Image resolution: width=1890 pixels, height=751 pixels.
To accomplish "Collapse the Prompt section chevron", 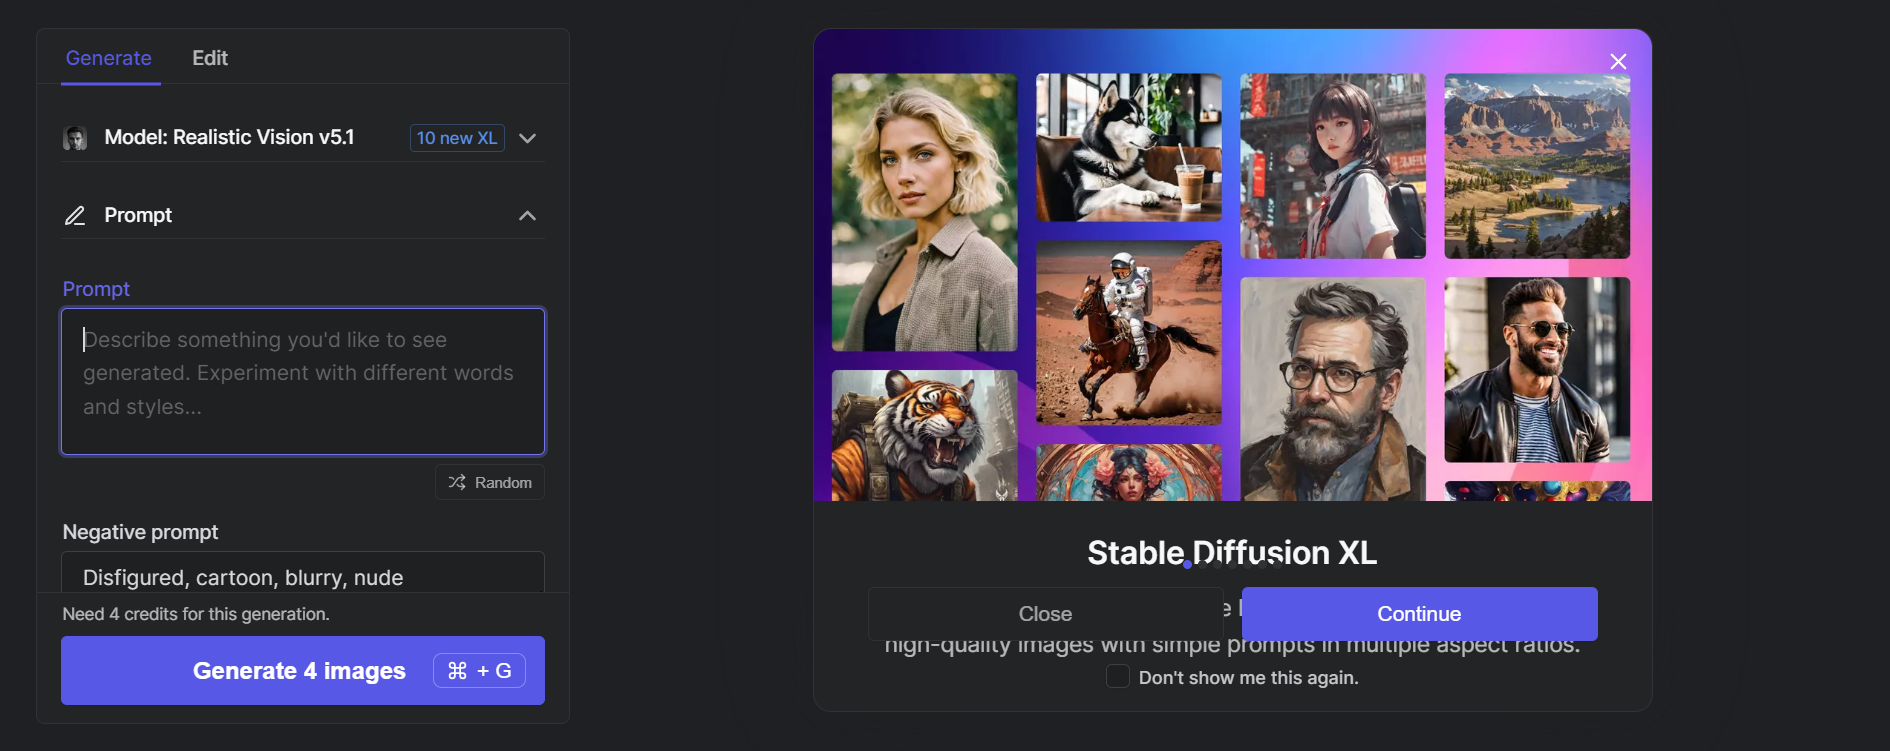I will coord(528,216).
